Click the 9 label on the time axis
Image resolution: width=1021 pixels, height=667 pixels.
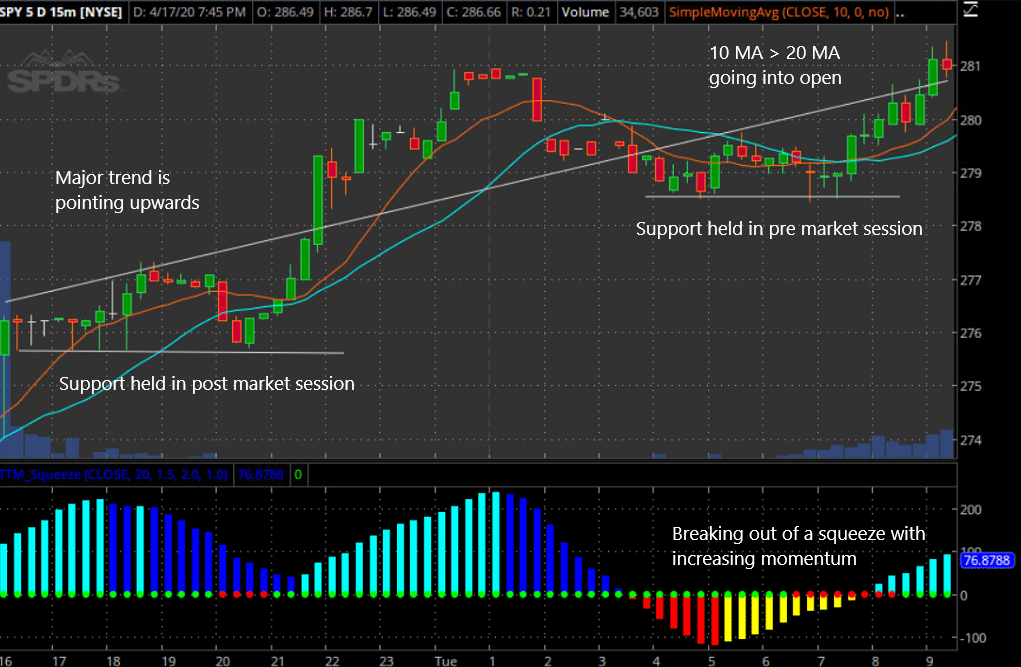click(930, 660)
